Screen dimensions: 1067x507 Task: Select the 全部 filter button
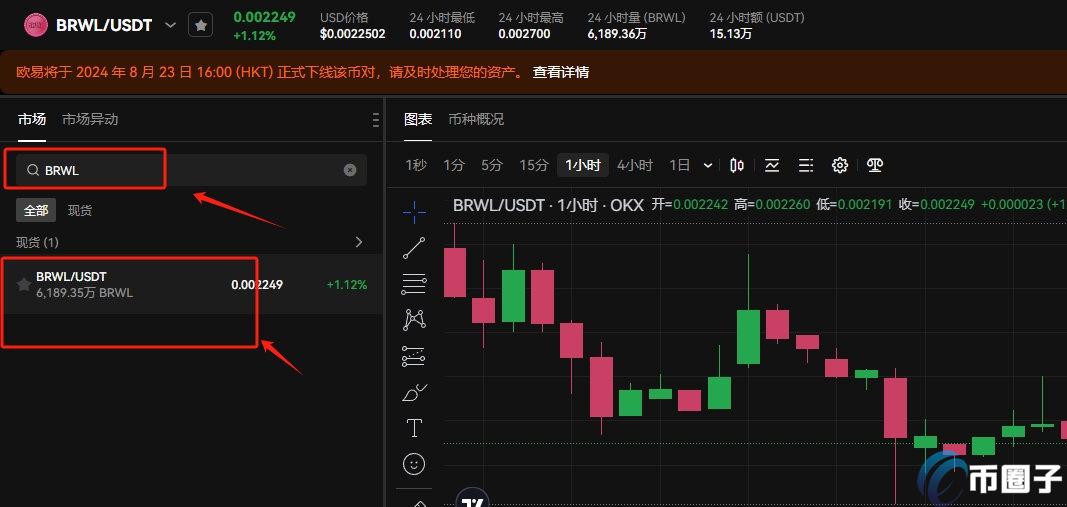coord(36,211)
